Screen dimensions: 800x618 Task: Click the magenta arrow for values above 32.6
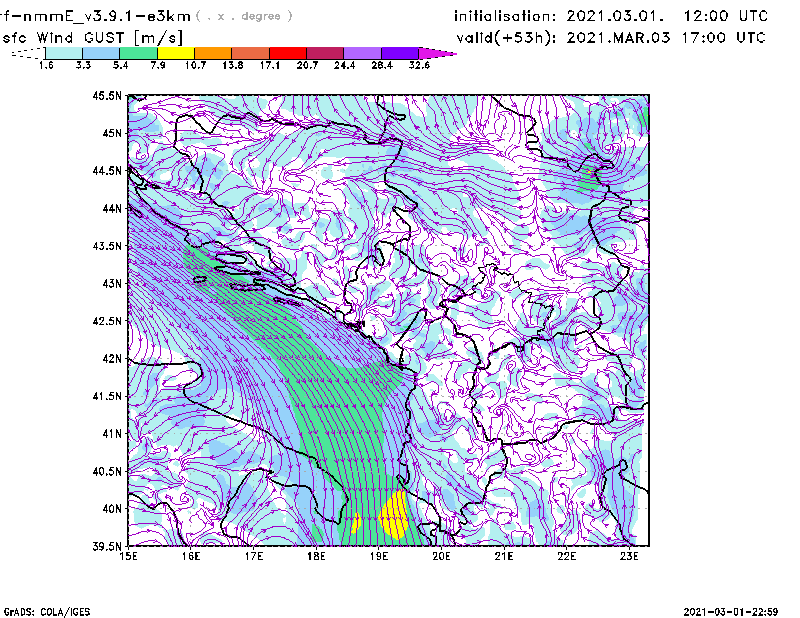click(436, 53)
